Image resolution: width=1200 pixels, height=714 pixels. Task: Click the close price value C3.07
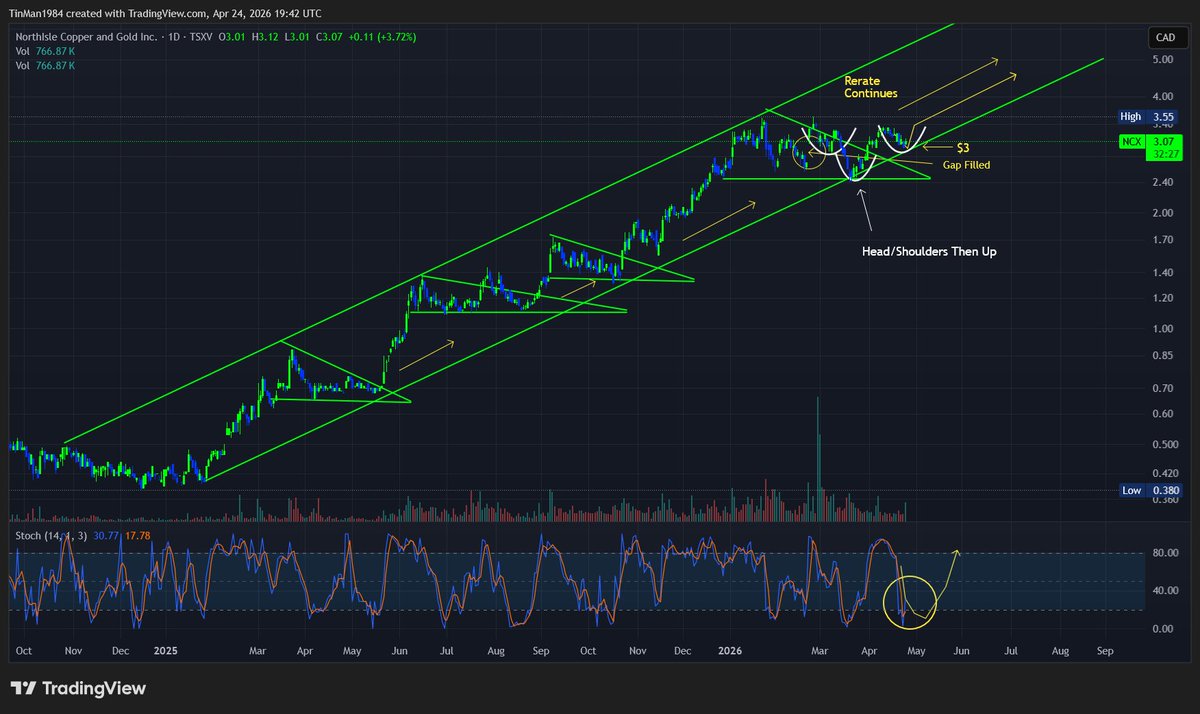(x=330, y=37)
